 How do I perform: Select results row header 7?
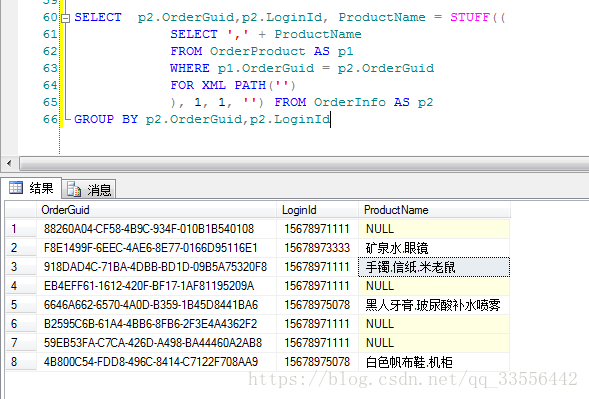[x=21, y=343]
